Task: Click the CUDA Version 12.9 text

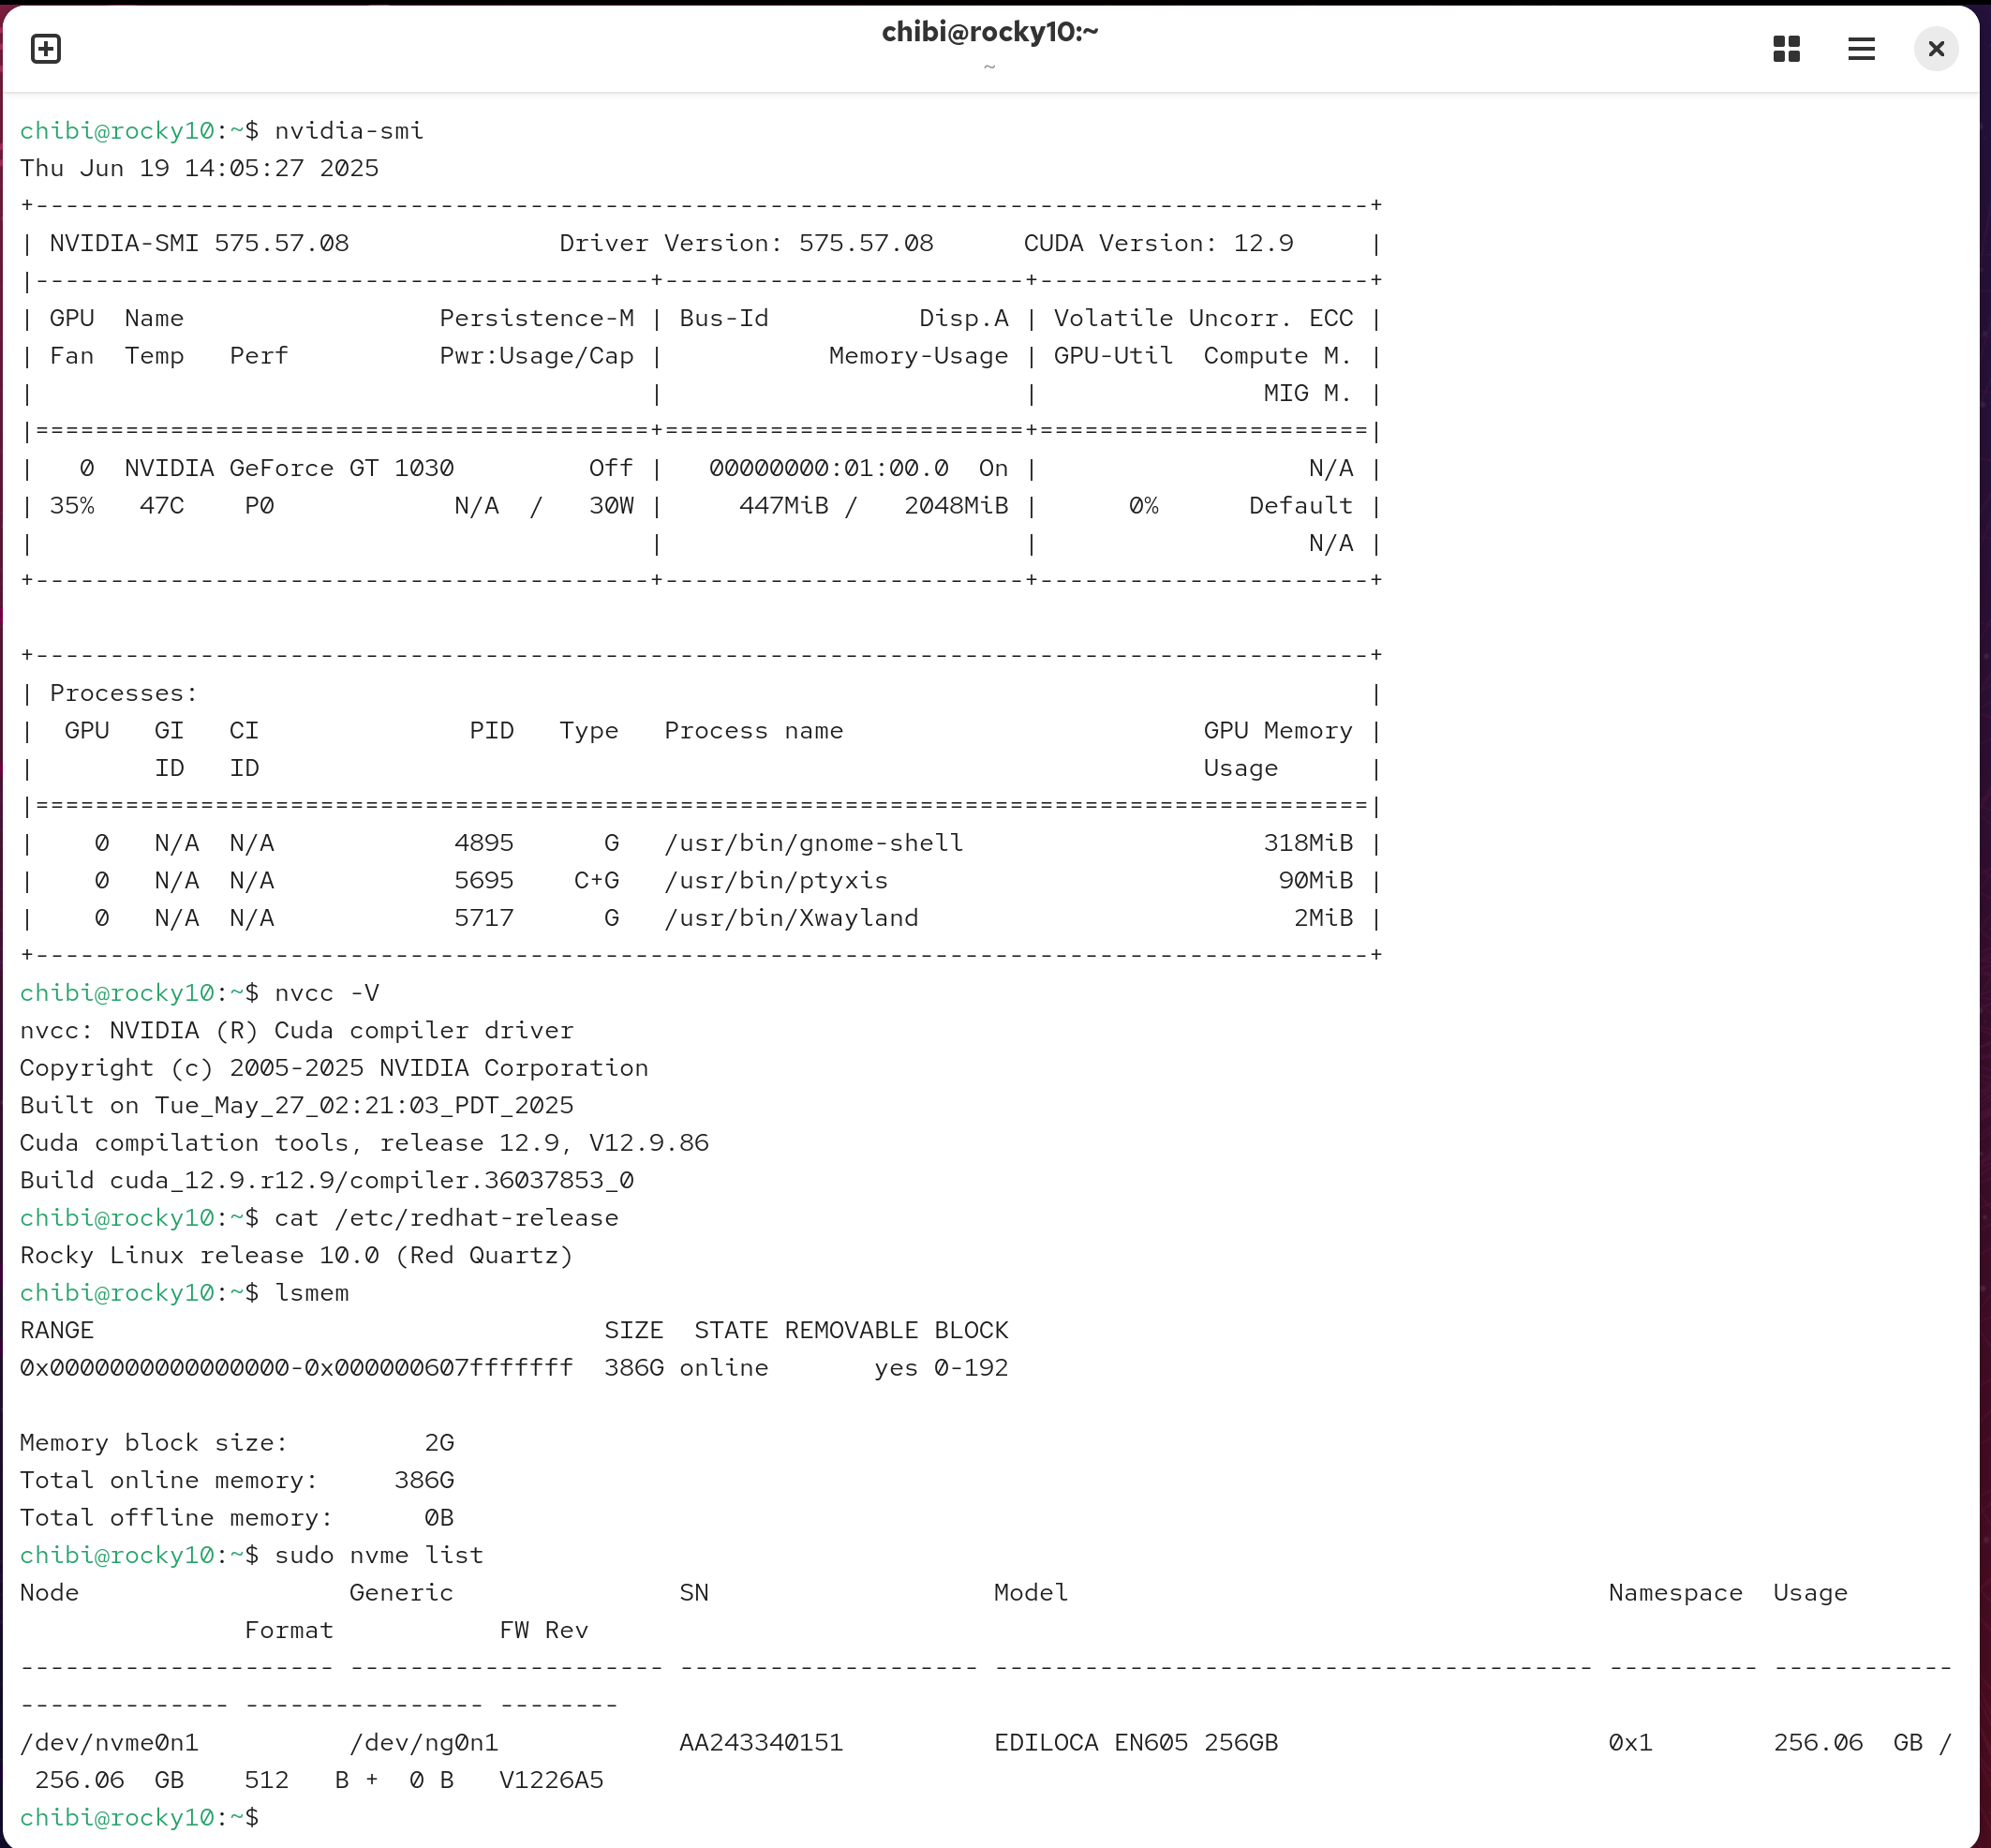Action: click(1158, 243)
